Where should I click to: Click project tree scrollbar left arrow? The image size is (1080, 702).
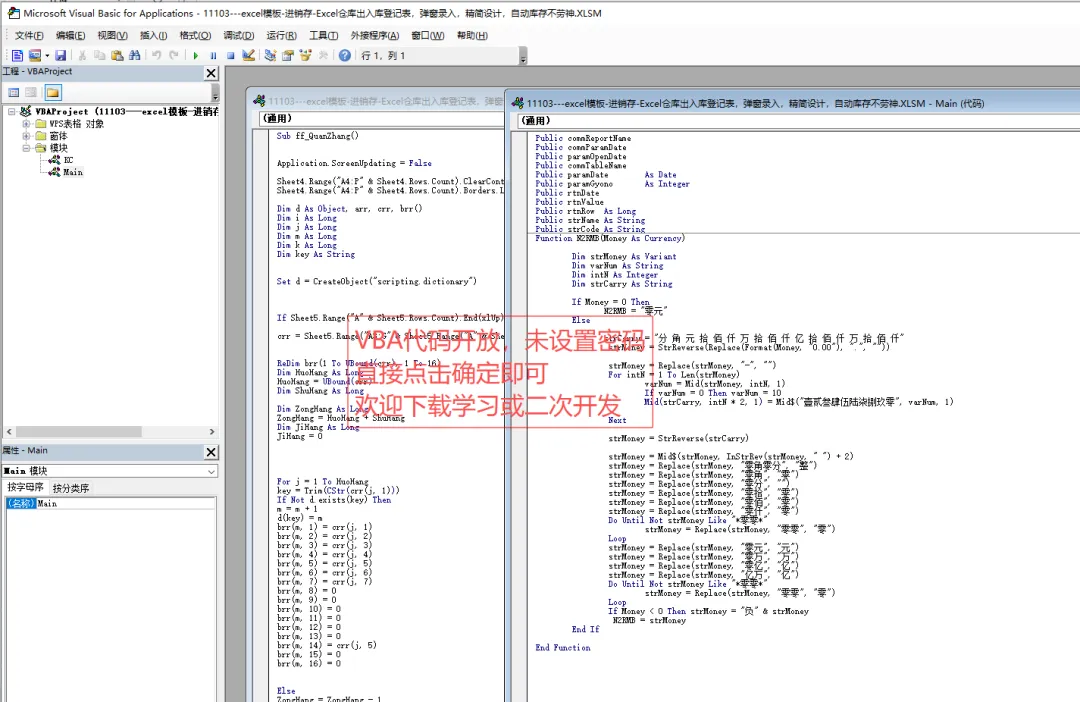coord(9,431)
